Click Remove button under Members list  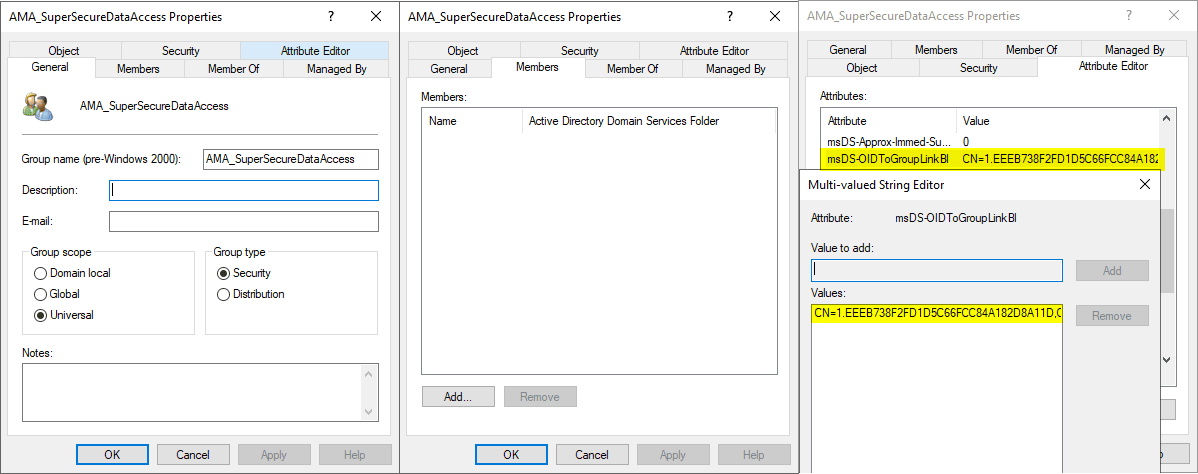click(539, 397)
